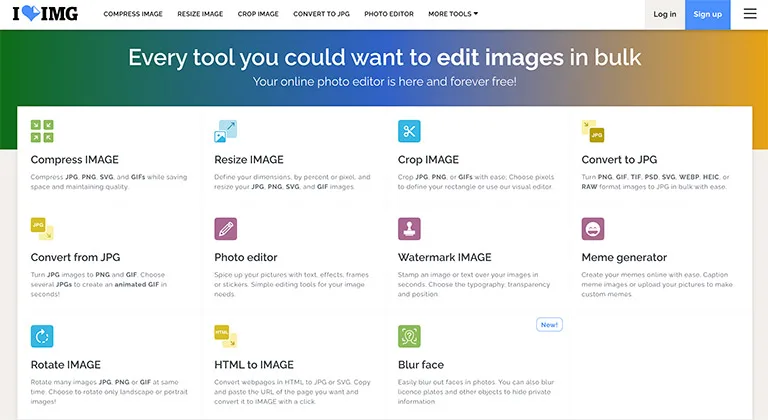Open the Rotate IMAGE title link
The height and width of the screenshot is (420, 768).
(66, 365)
